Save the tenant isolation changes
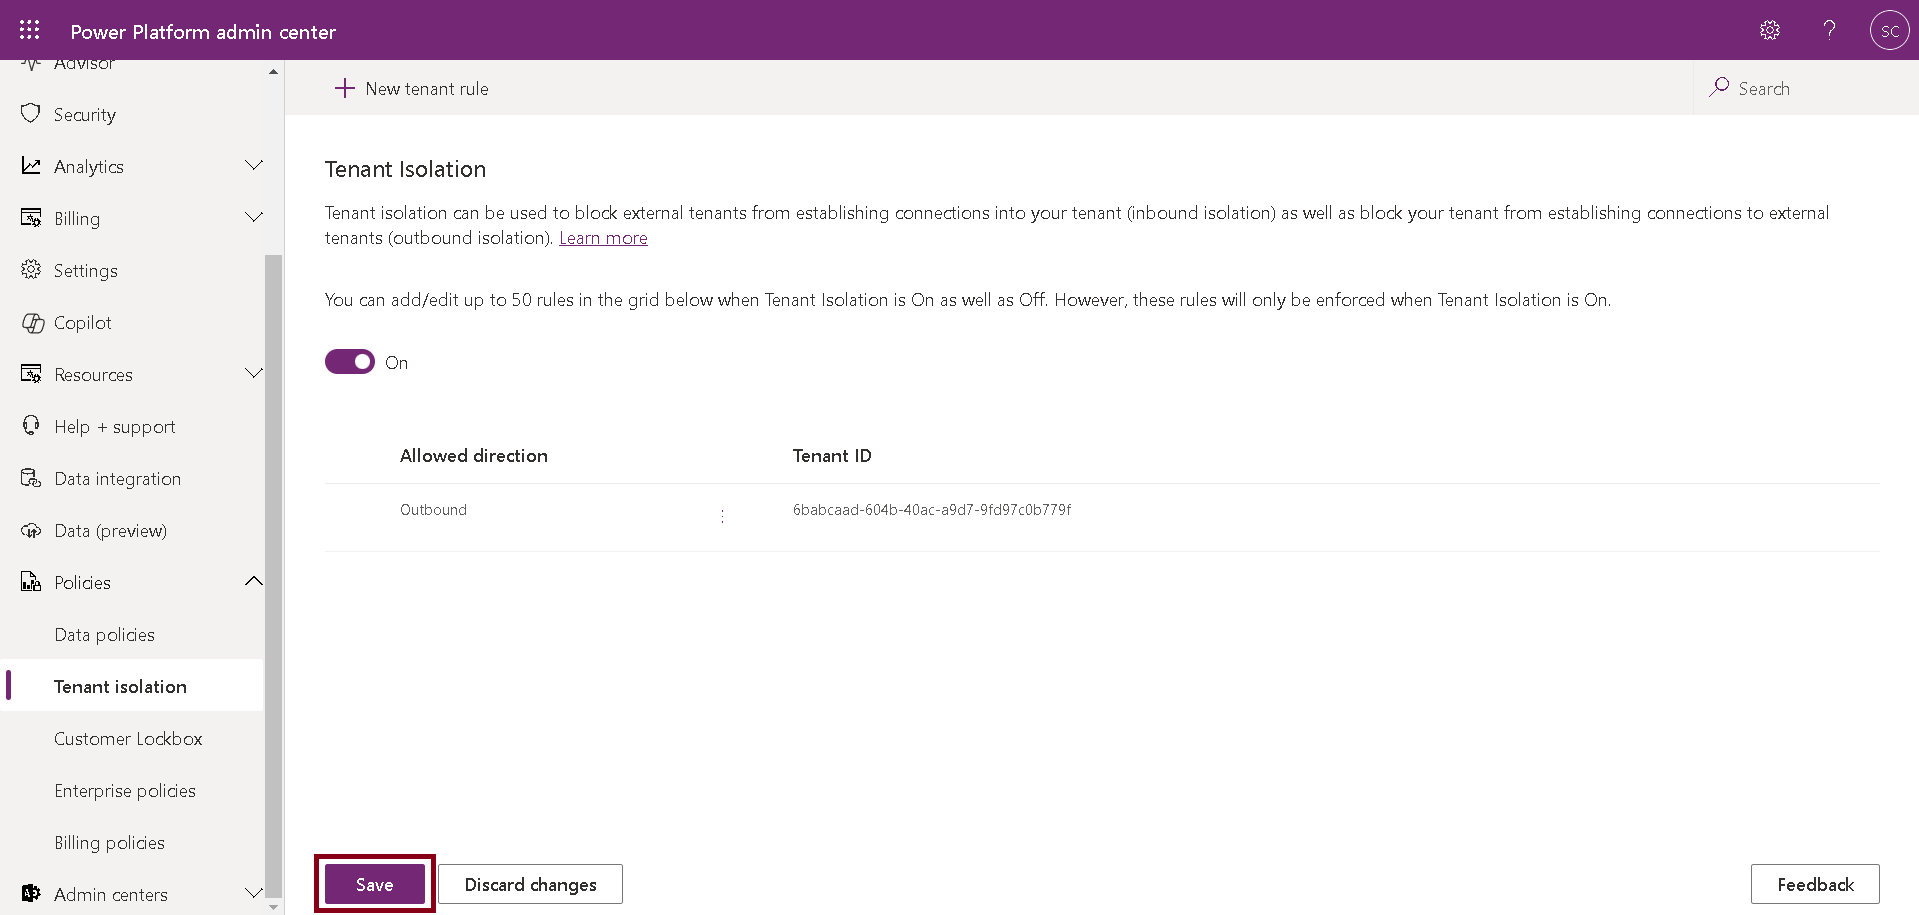This screenshot has width=1919, height=915. (x=375, y=884)
